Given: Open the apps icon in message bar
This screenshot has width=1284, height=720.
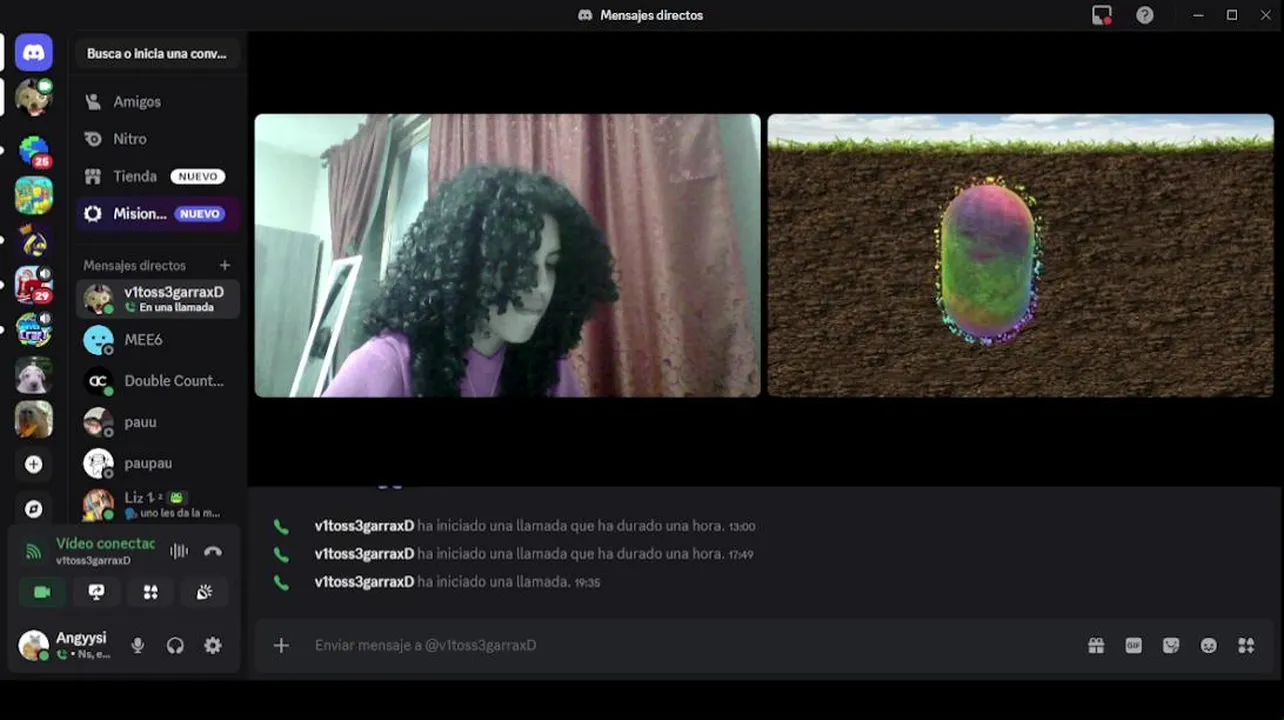Looking at the screenshot, I should pos(1246,646).
